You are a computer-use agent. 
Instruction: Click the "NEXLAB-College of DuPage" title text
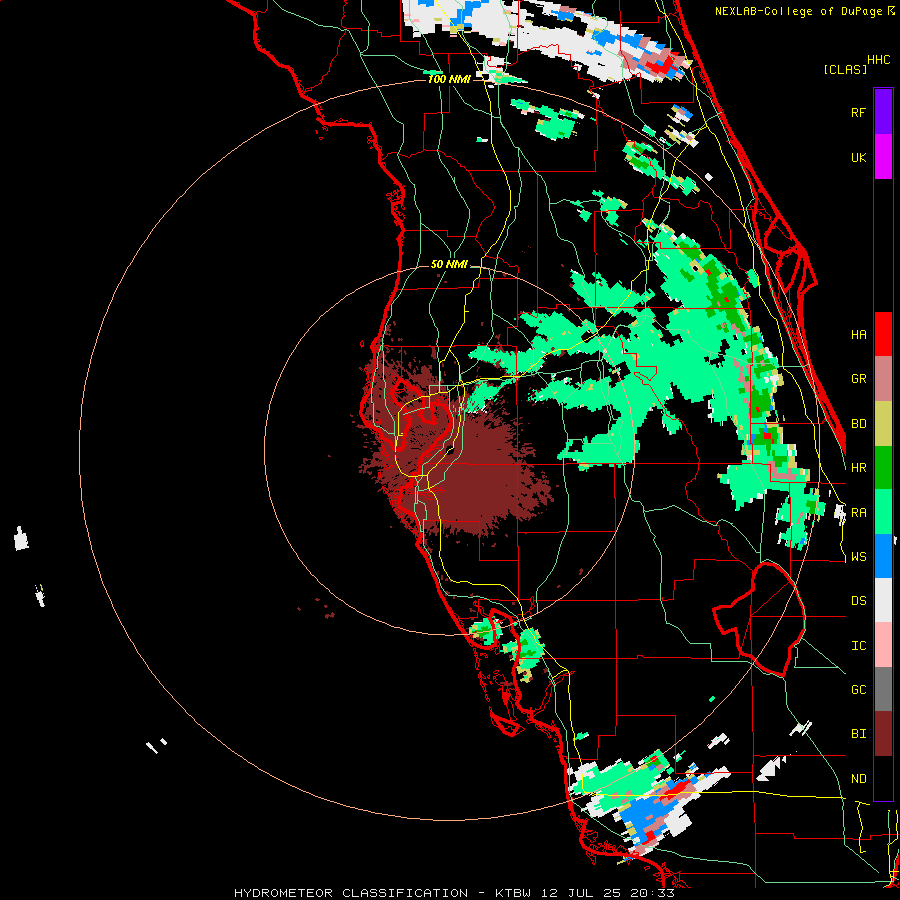(798, 11)
